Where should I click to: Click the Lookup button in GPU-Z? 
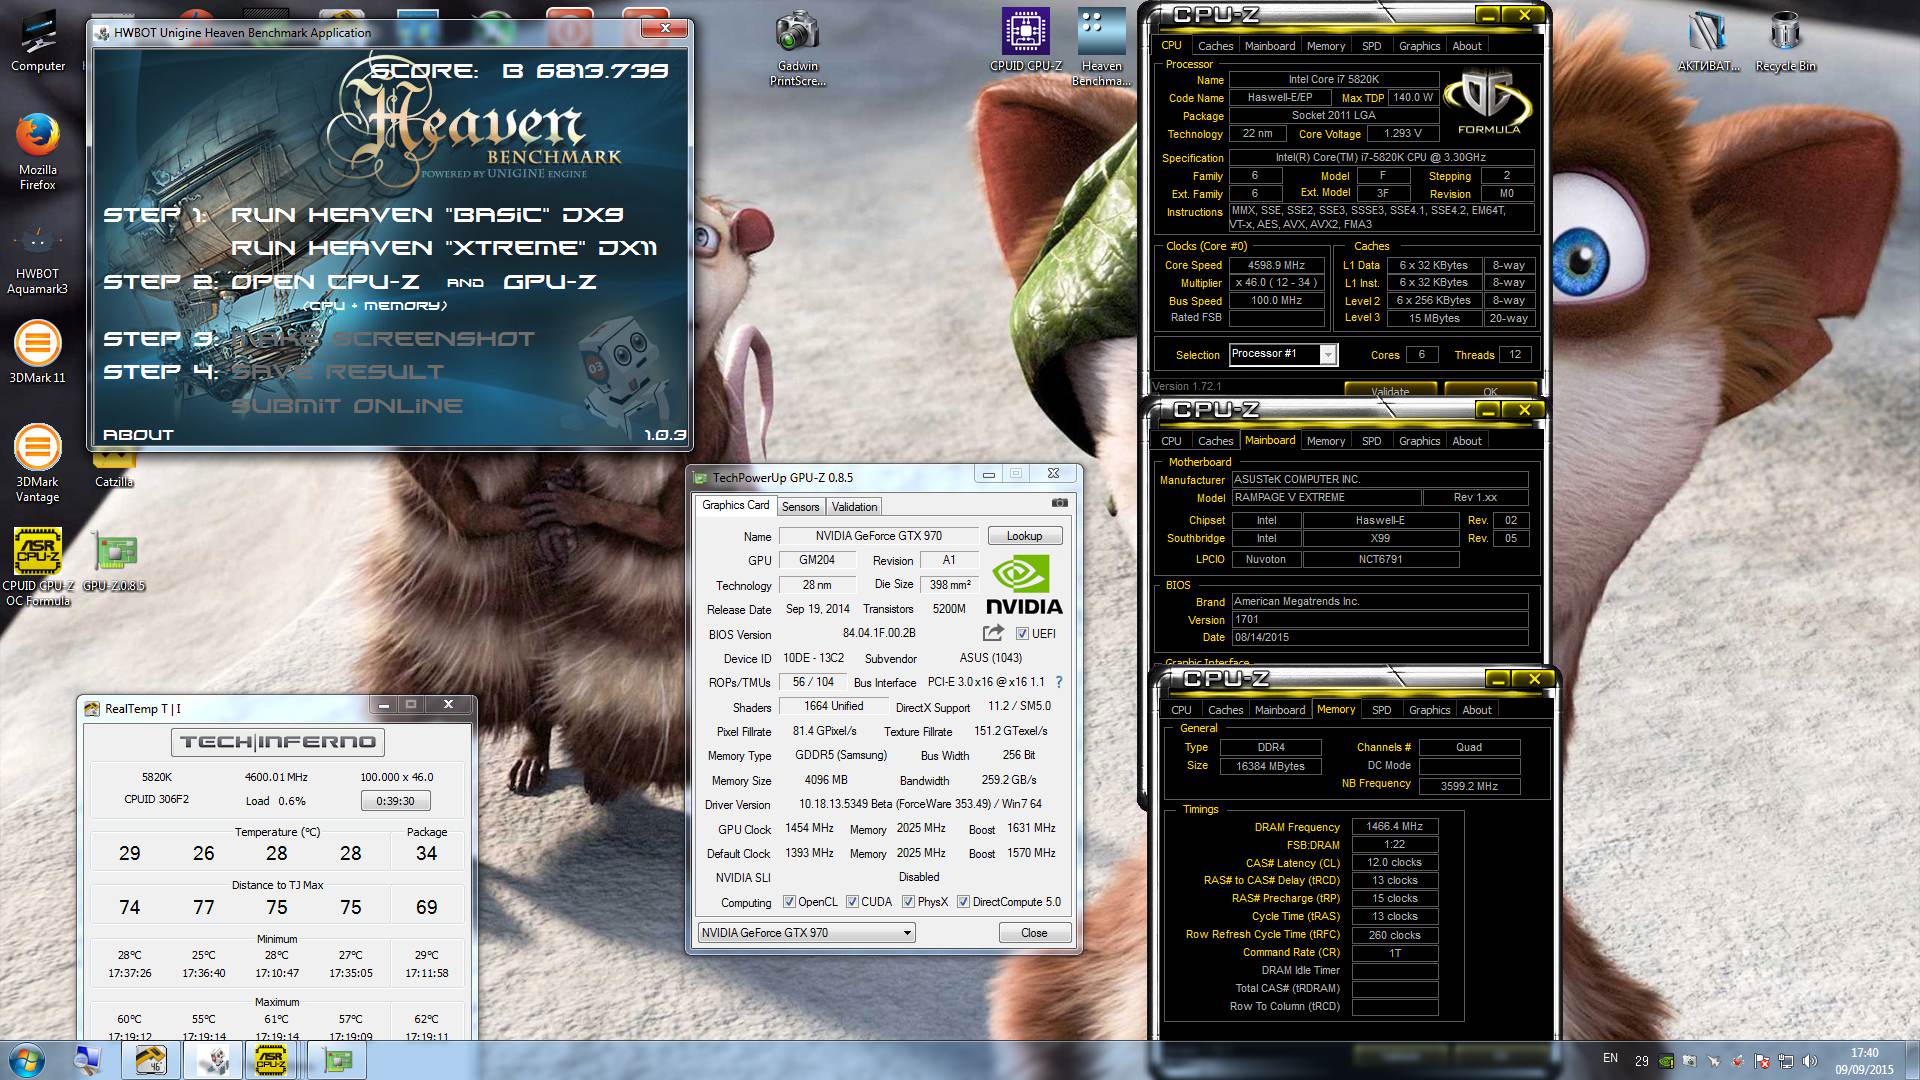pyautogui.click(x=1024, y=536)
